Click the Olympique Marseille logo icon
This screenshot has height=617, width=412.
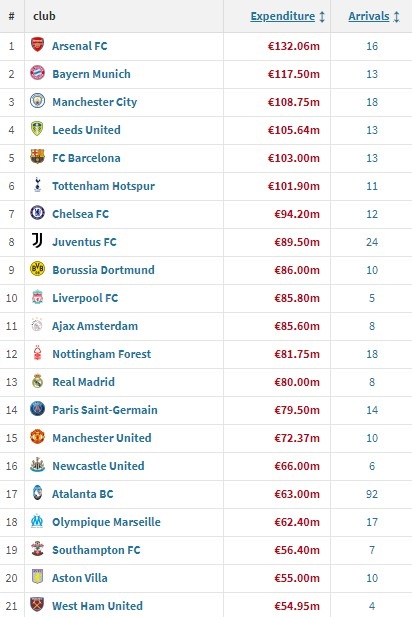[x=37, y=521]
